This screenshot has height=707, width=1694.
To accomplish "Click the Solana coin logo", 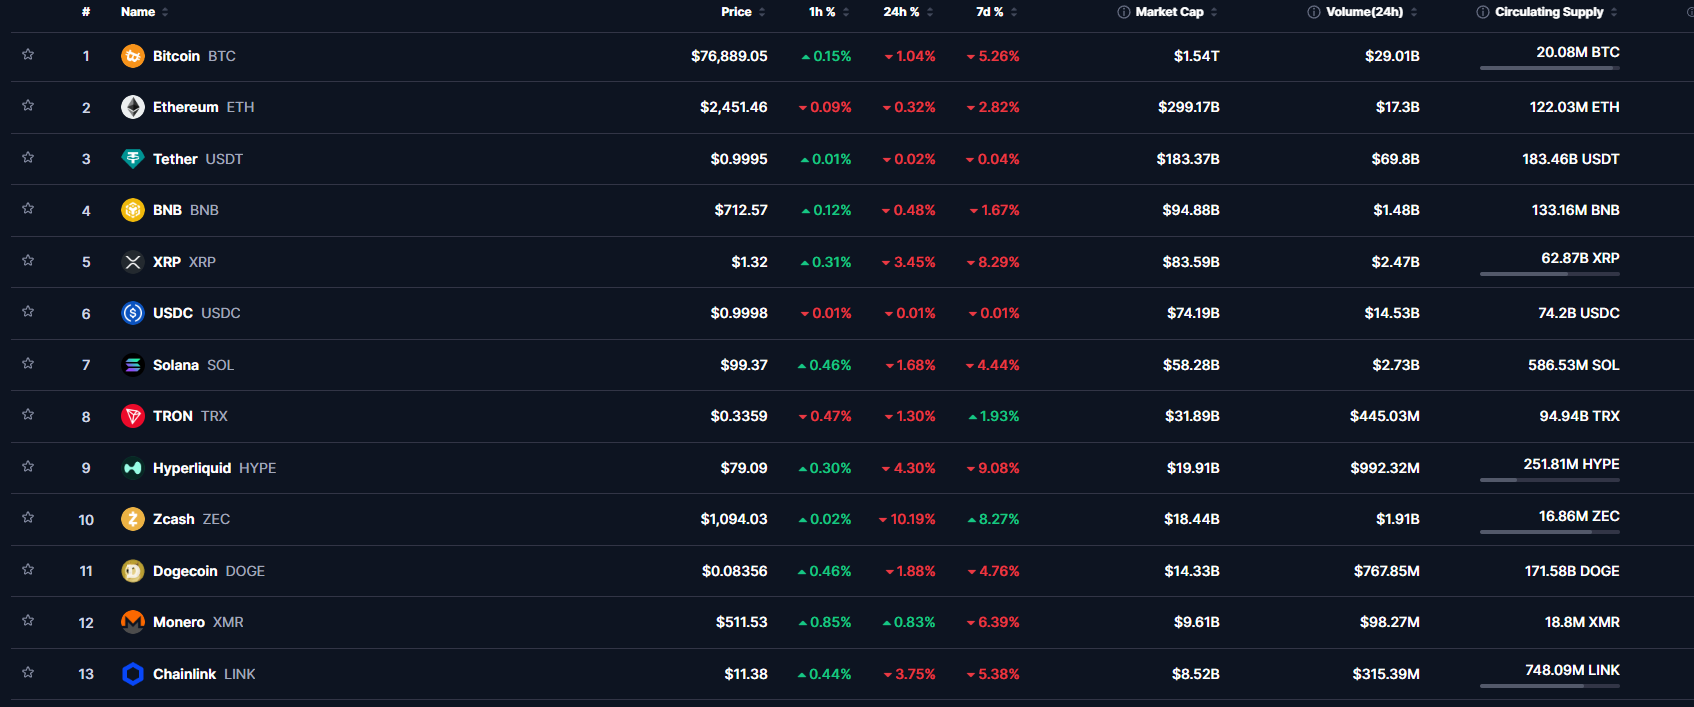I will (133, 365).
